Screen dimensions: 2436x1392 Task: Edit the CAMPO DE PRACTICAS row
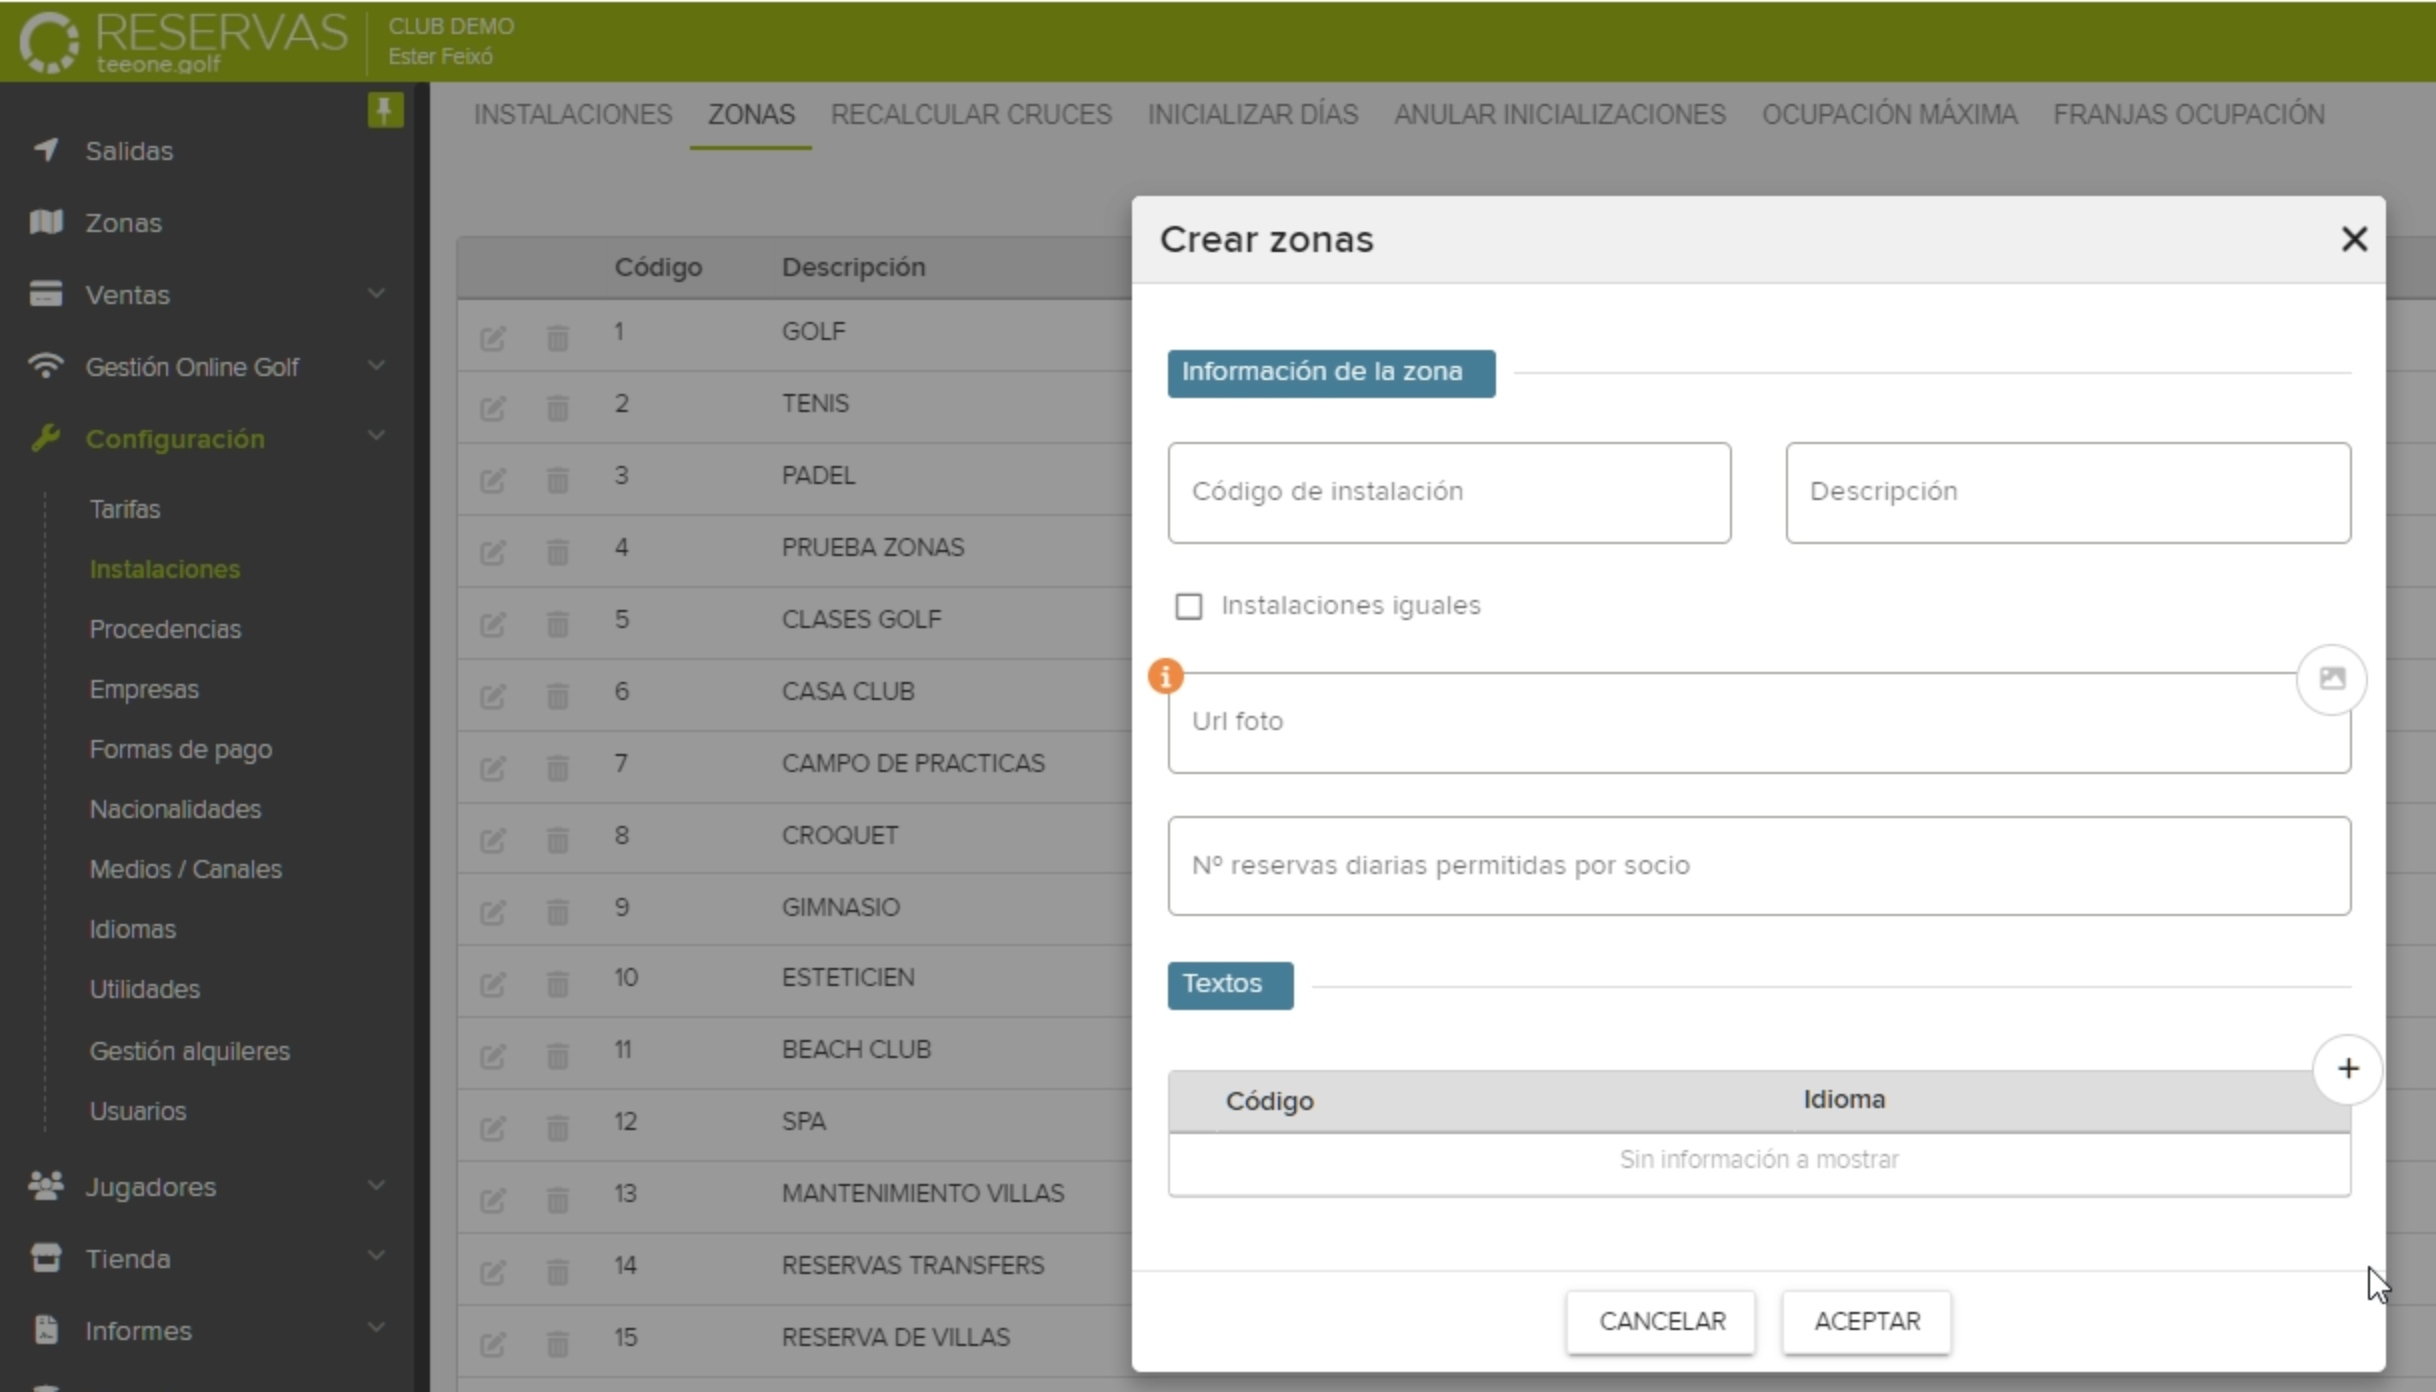click(x=492, y=768)
